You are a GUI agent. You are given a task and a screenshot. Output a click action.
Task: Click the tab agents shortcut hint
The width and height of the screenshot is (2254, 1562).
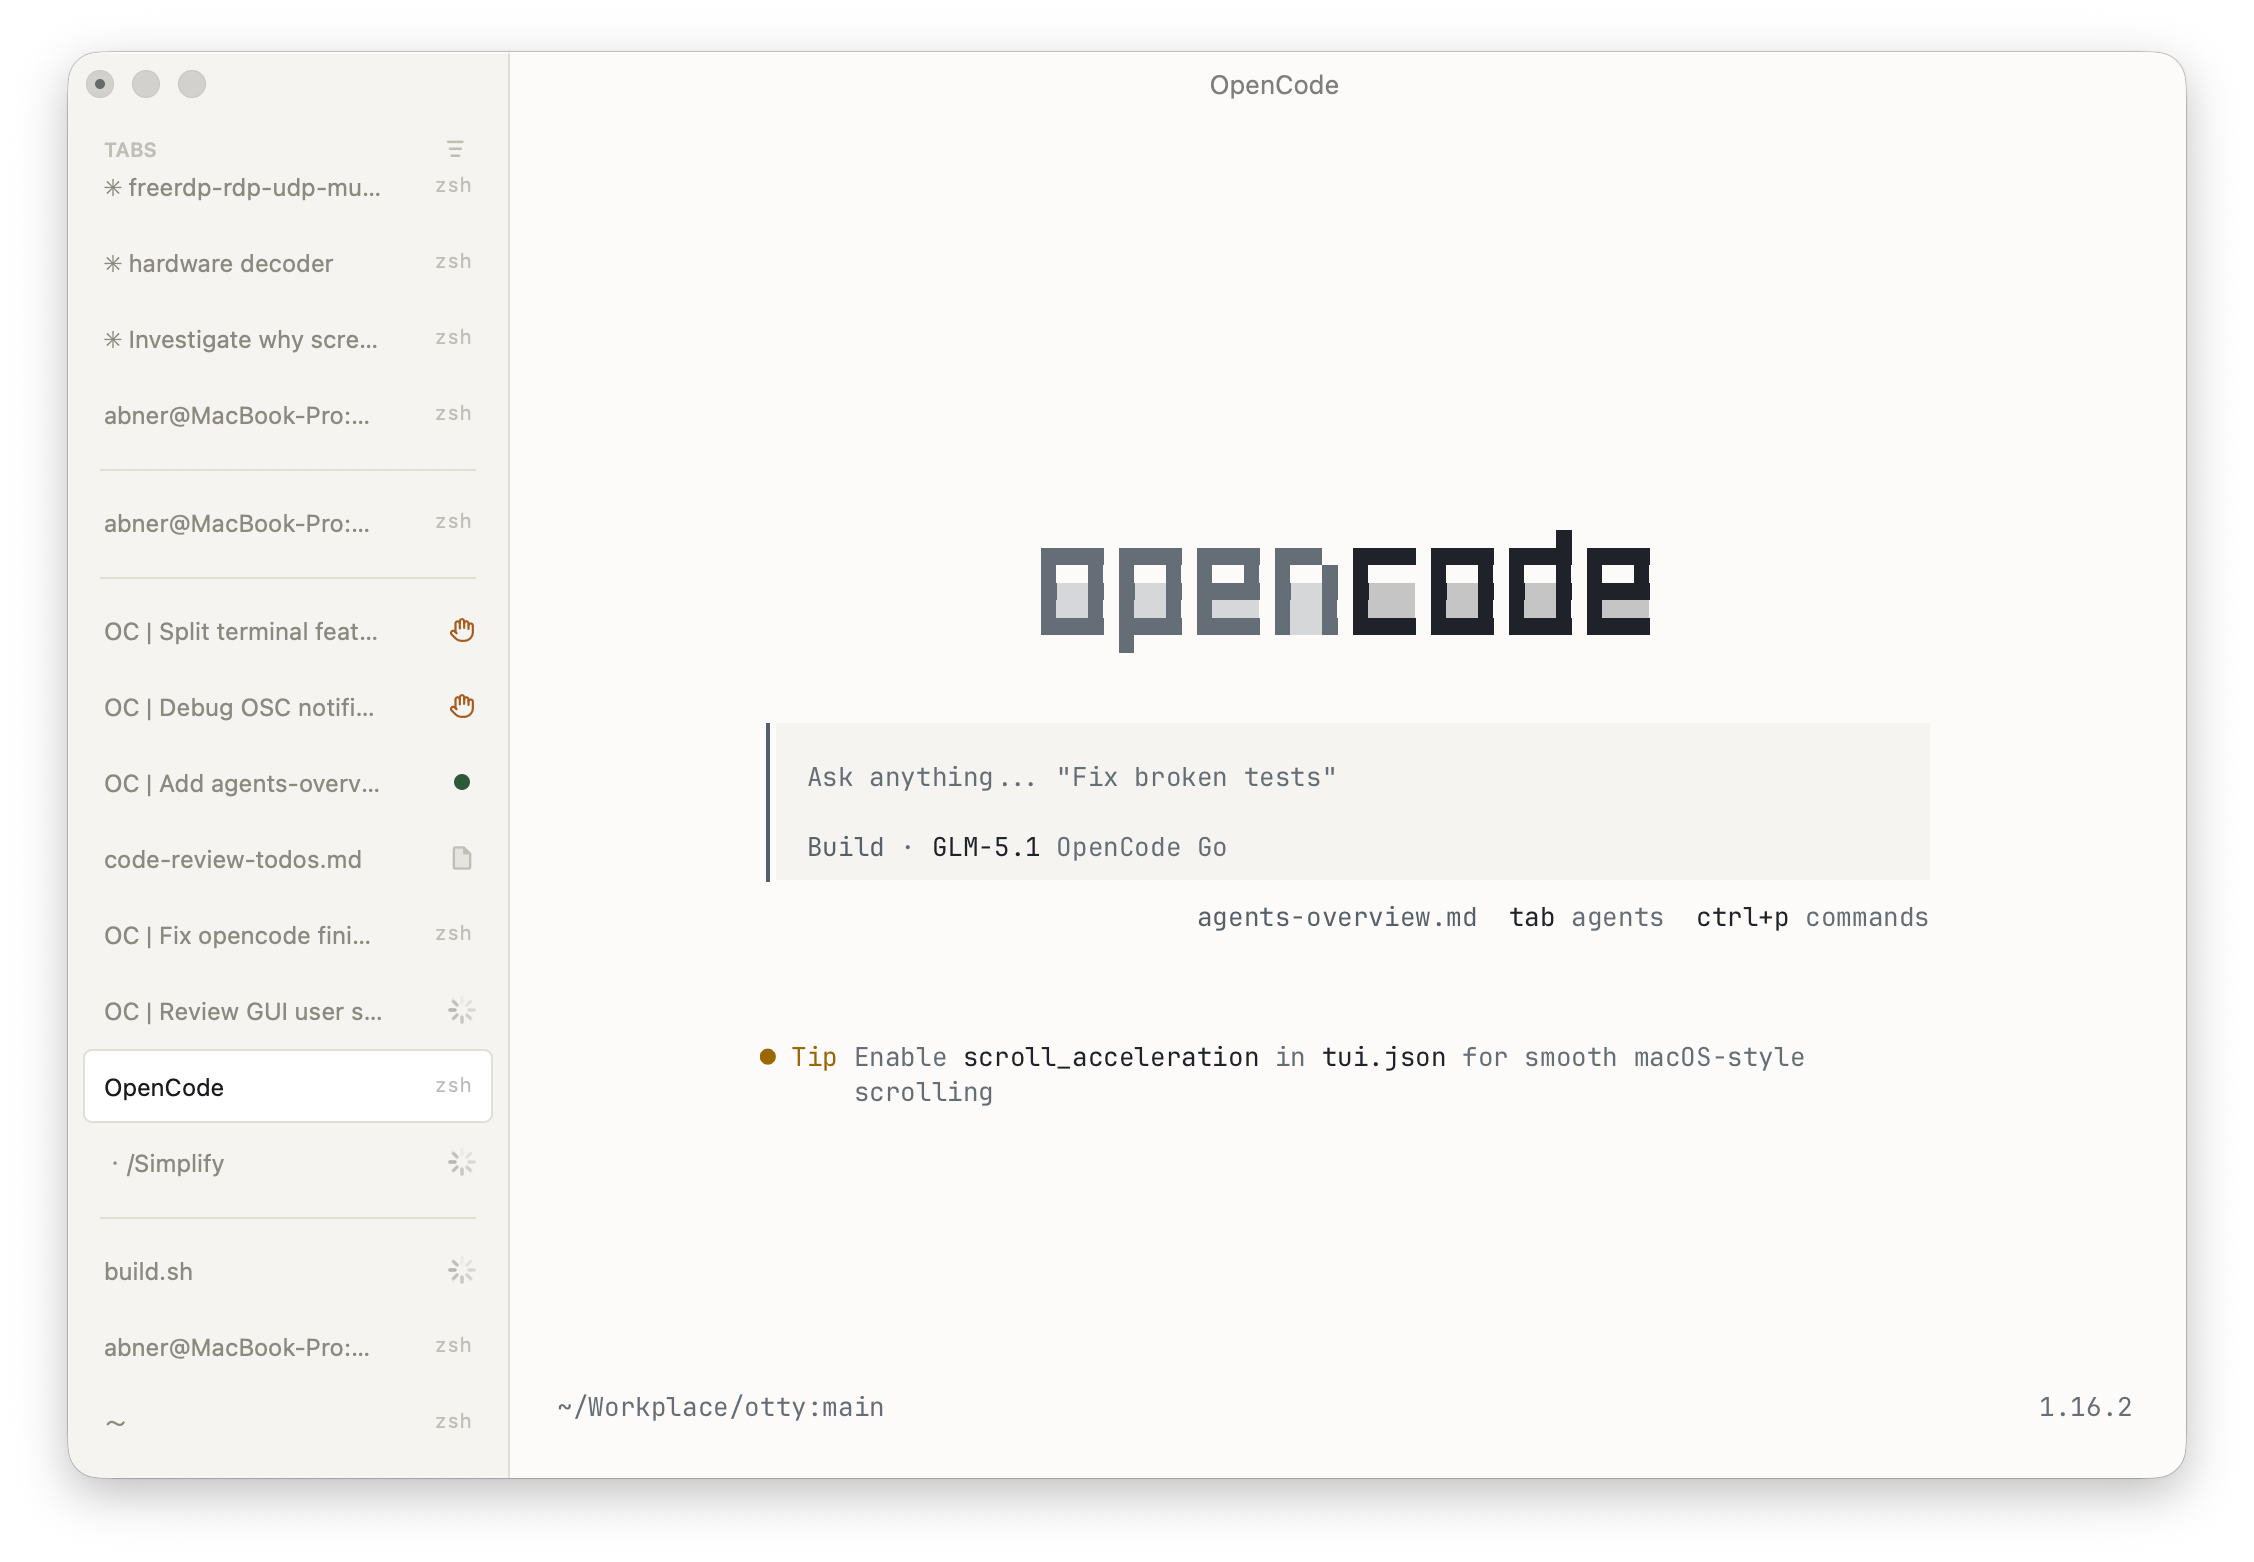(1586, 917)
